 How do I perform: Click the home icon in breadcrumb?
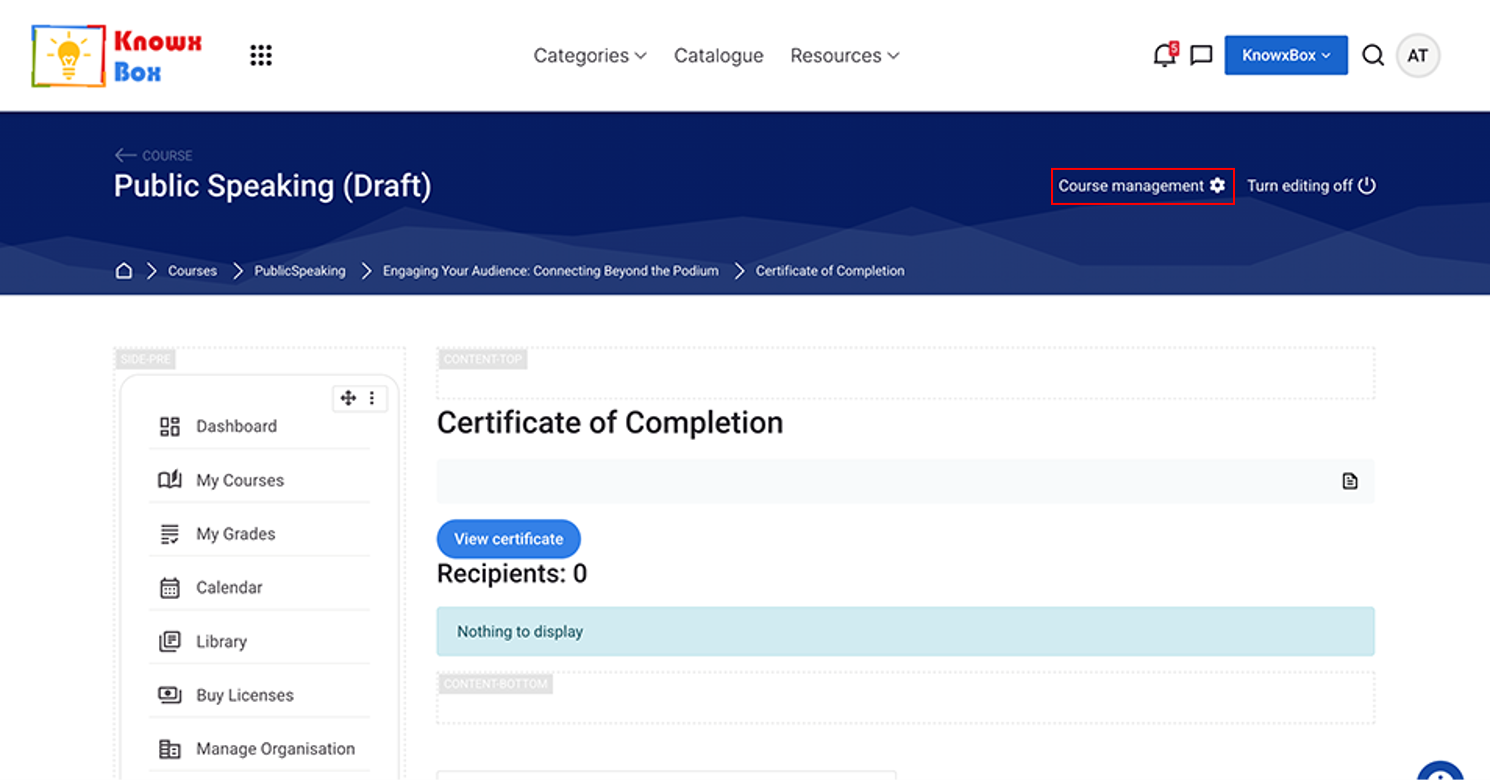(x=124, y=271)
